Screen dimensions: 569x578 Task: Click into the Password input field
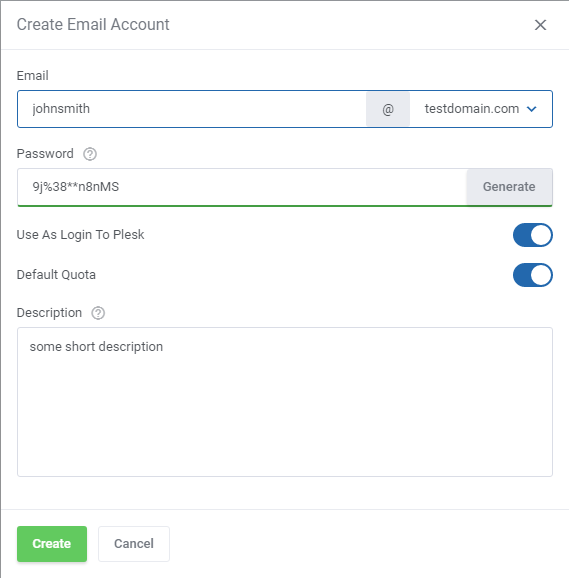tap(242, 187)
